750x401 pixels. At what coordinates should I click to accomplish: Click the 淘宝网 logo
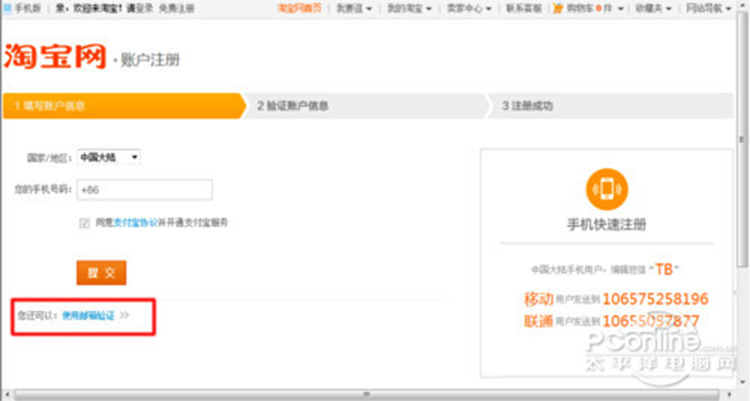pos(55,56)
